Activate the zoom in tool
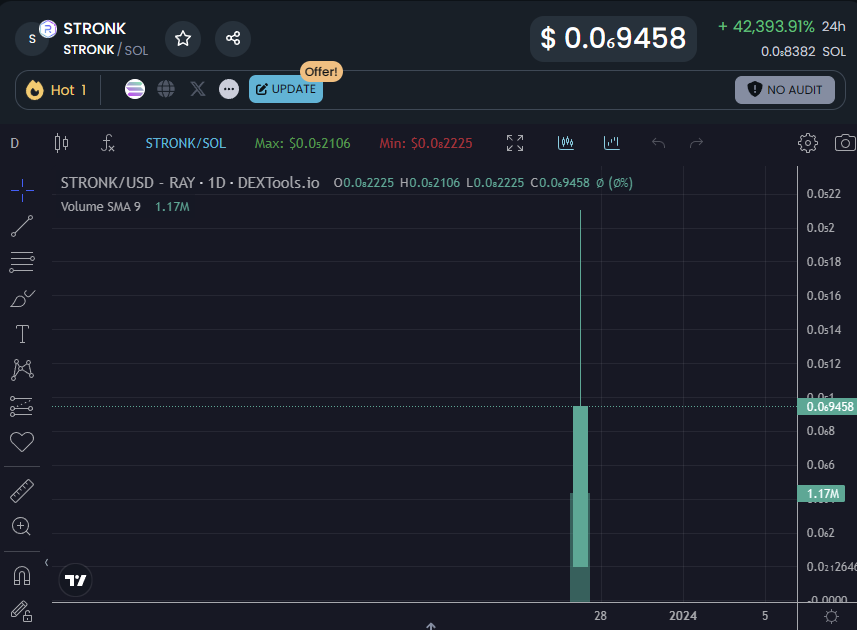Viewport: 857px width, 630px height. point(21,526)
